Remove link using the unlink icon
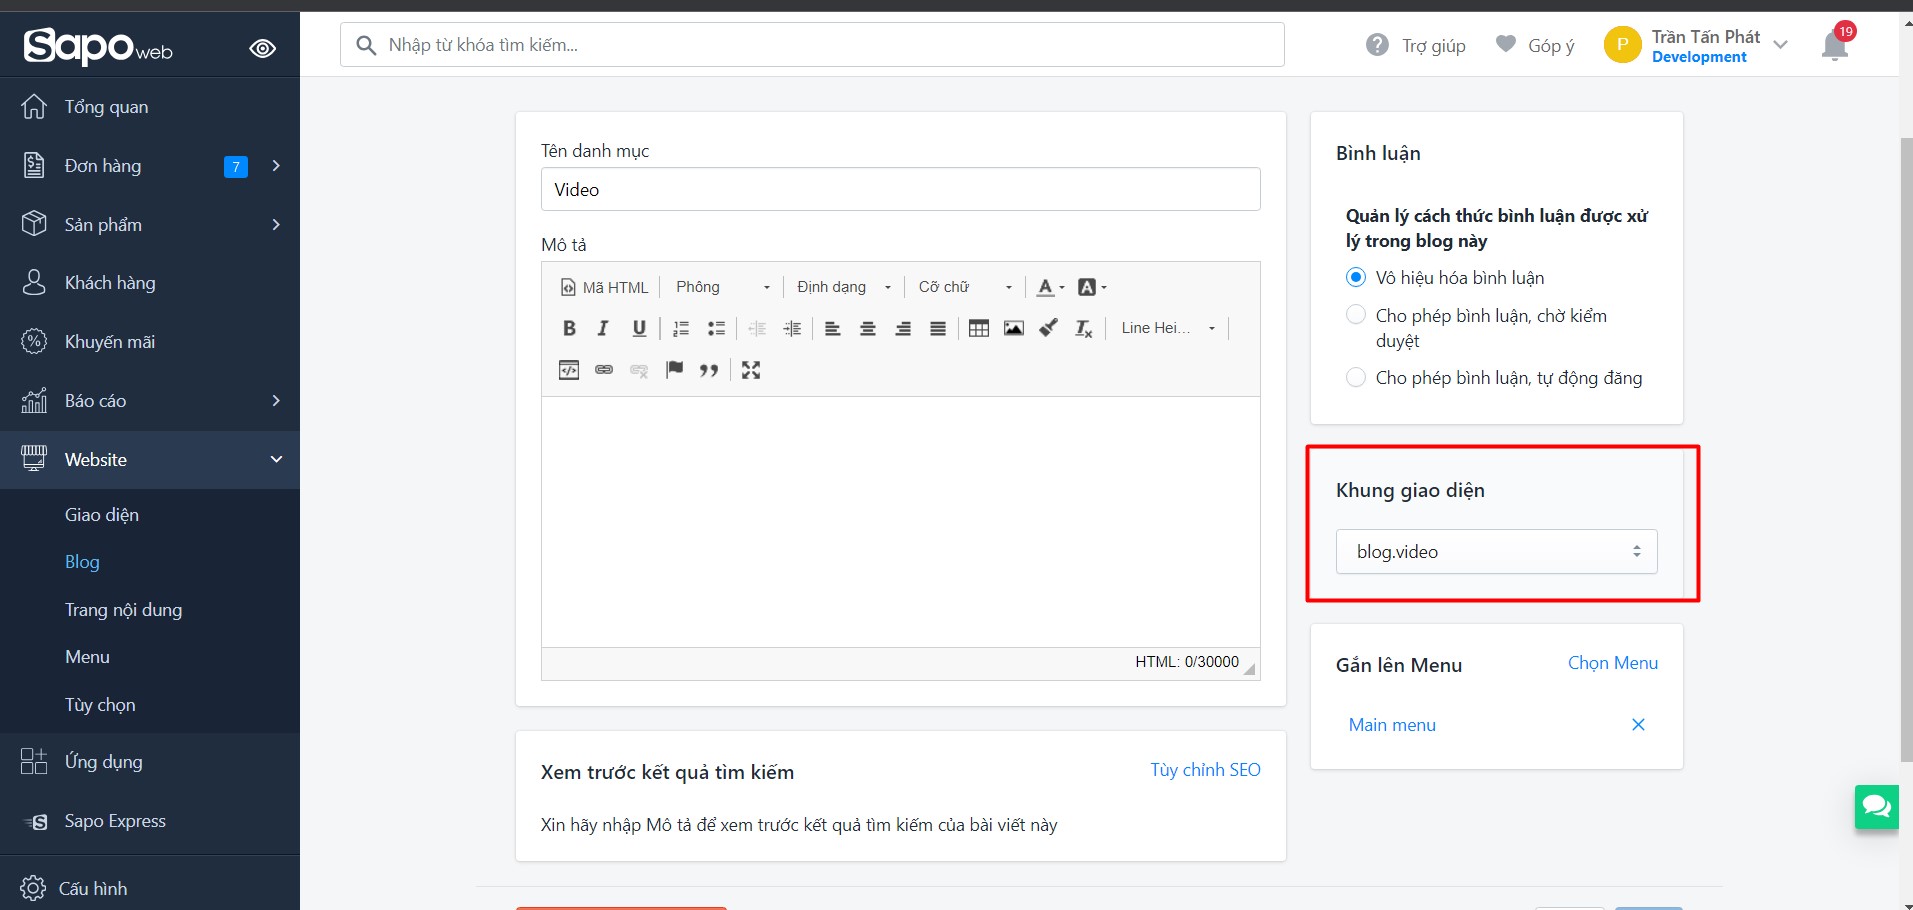The width and height of the screenshot is (1913, 910). [639, 370]
